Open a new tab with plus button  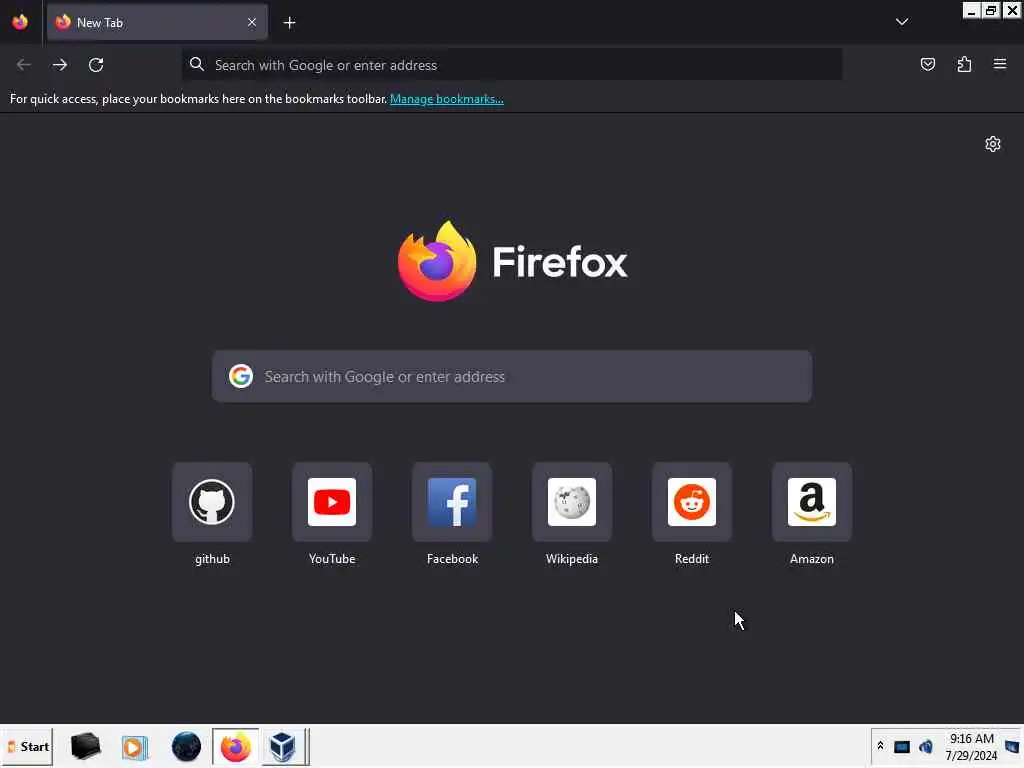(x=289, y=23)
